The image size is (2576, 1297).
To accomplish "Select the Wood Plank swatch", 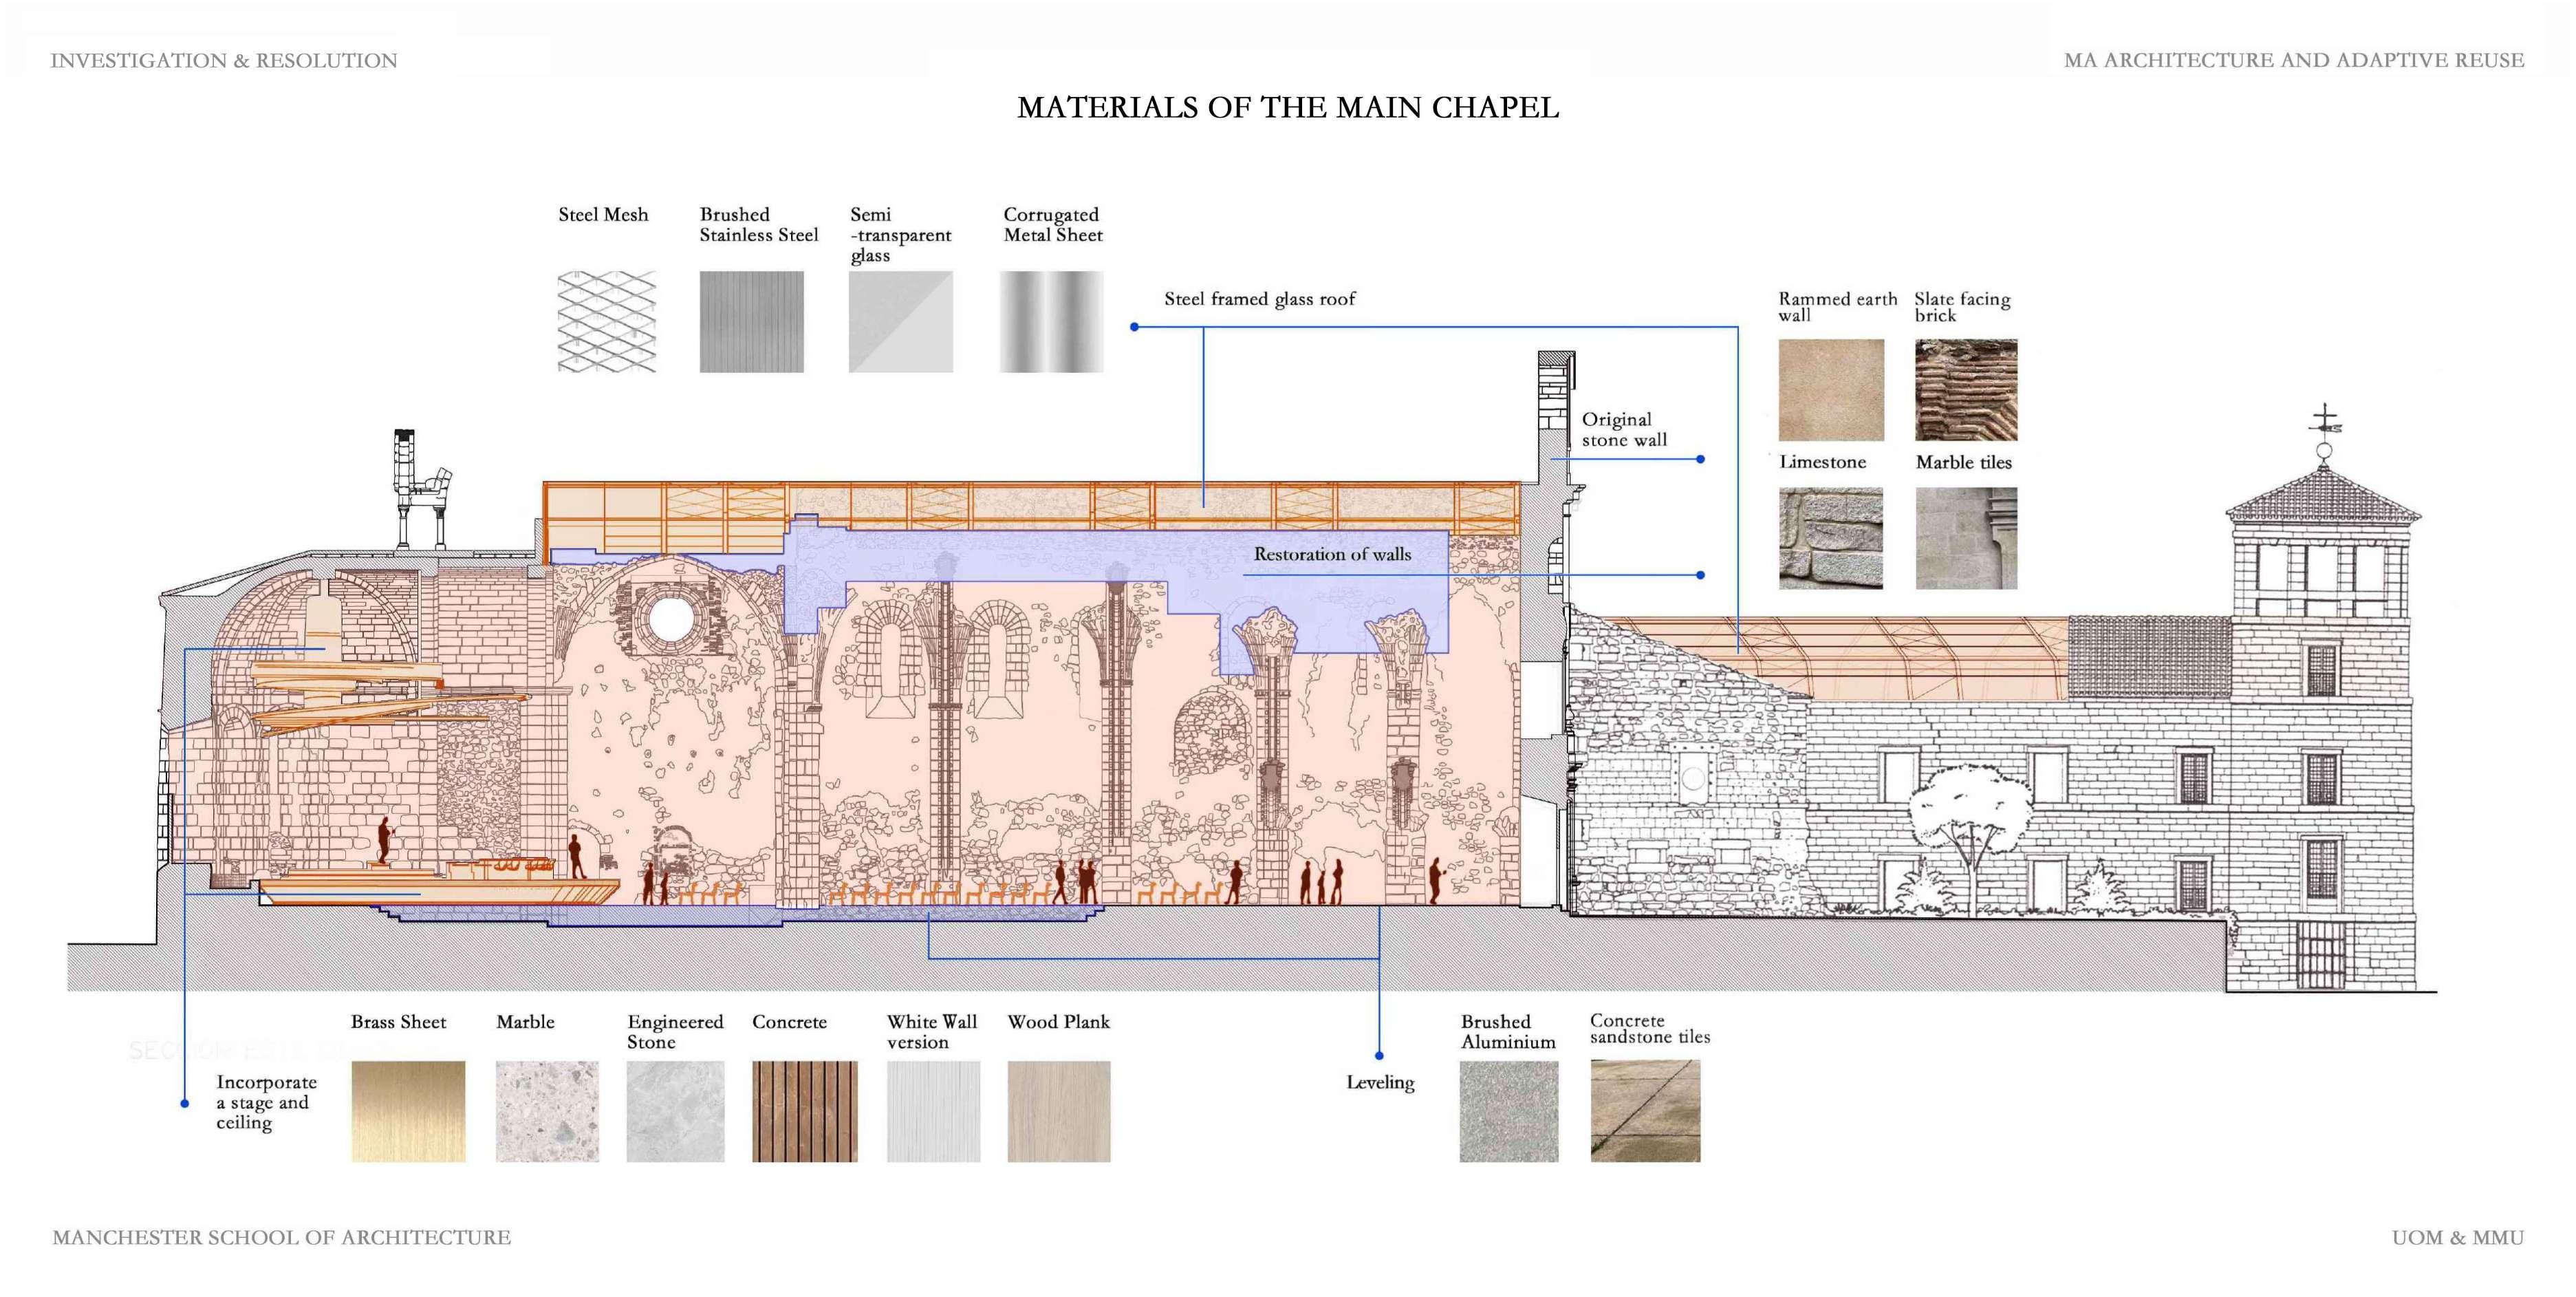I will click(x=1058, y=1111).
